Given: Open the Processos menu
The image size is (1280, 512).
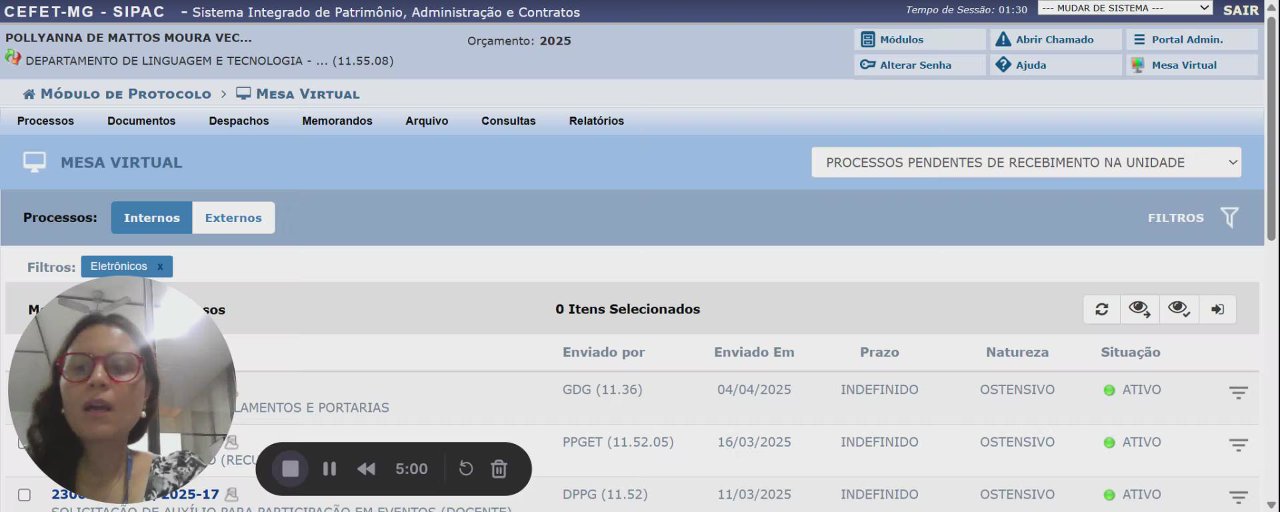Looking at the screenshot, I should (x=46, y=121).
